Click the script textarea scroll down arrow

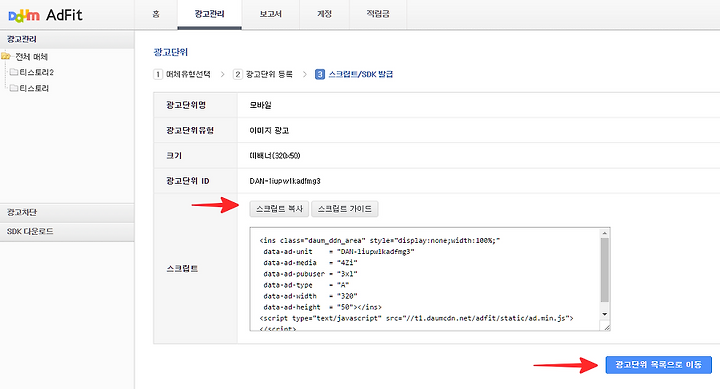[x=605, y=314]
